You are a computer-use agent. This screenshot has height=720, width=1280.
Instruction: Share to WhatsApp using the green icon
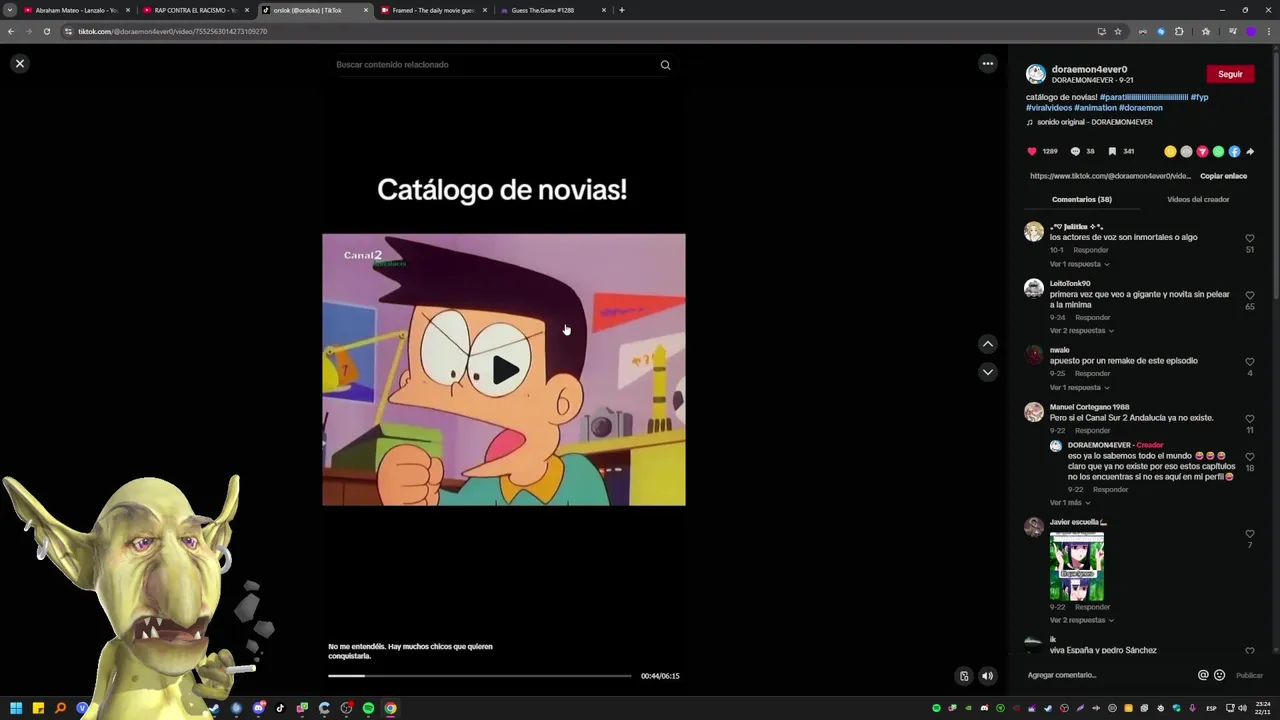(x=1218, y=152)
